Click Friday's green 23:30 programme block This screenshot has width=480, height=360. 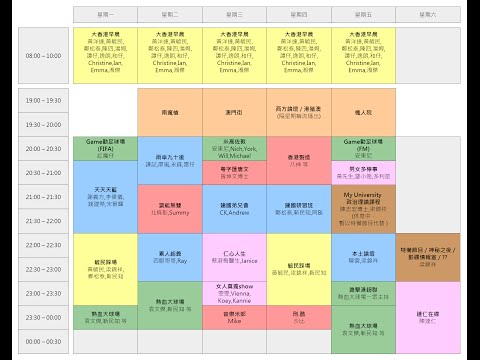(363, 330)
